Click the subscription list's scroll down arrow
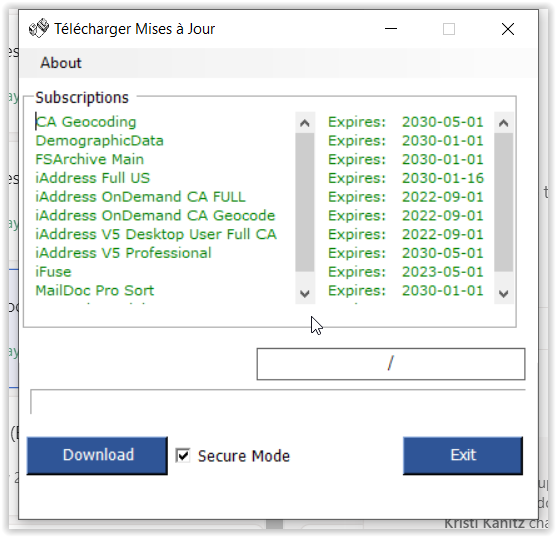556x537 pixels. coord(305,293)
